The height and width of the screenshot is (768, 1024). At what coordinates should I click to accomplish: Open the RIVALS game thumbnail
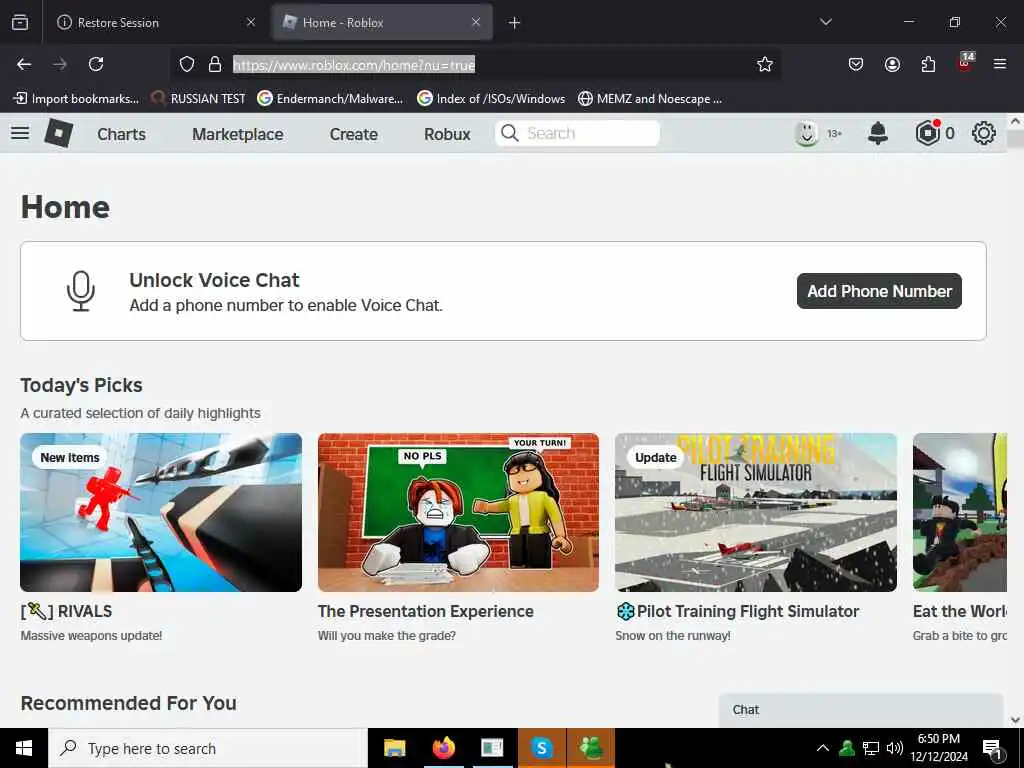click(x=161, y=513)
